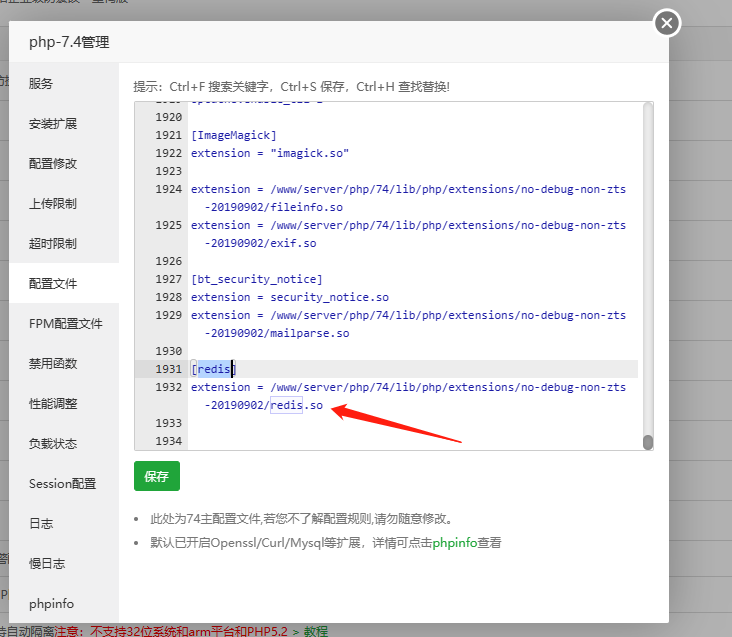Select the 超时限制 tab
This screenshot has width=732, height=637.
pos(64,244)
